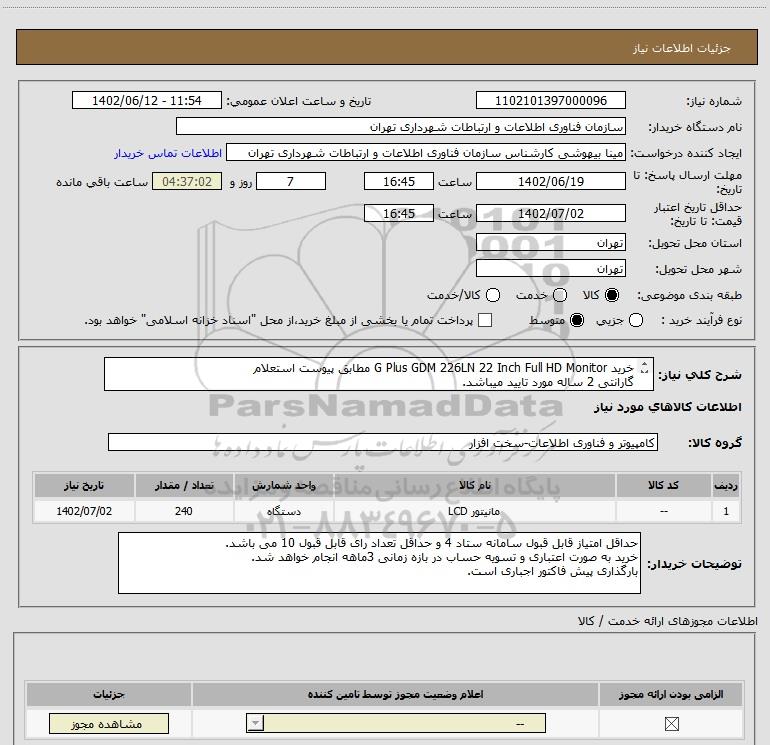The width and height of the screenshot is (770, 745).
Task: Click the شماره نیاز field 1102101397000096
Action: (550, 100)
